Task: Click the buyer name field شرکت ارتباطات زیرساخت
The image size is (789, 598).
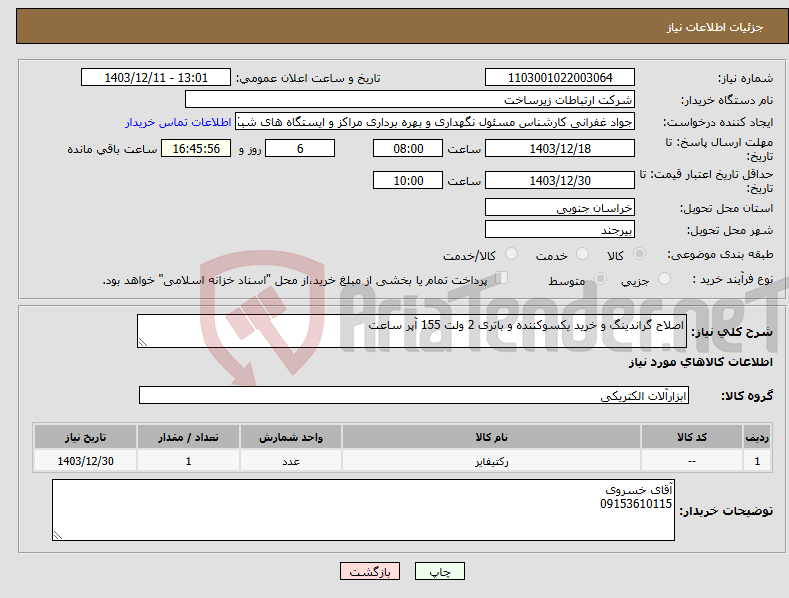Action: coord(410,100)
